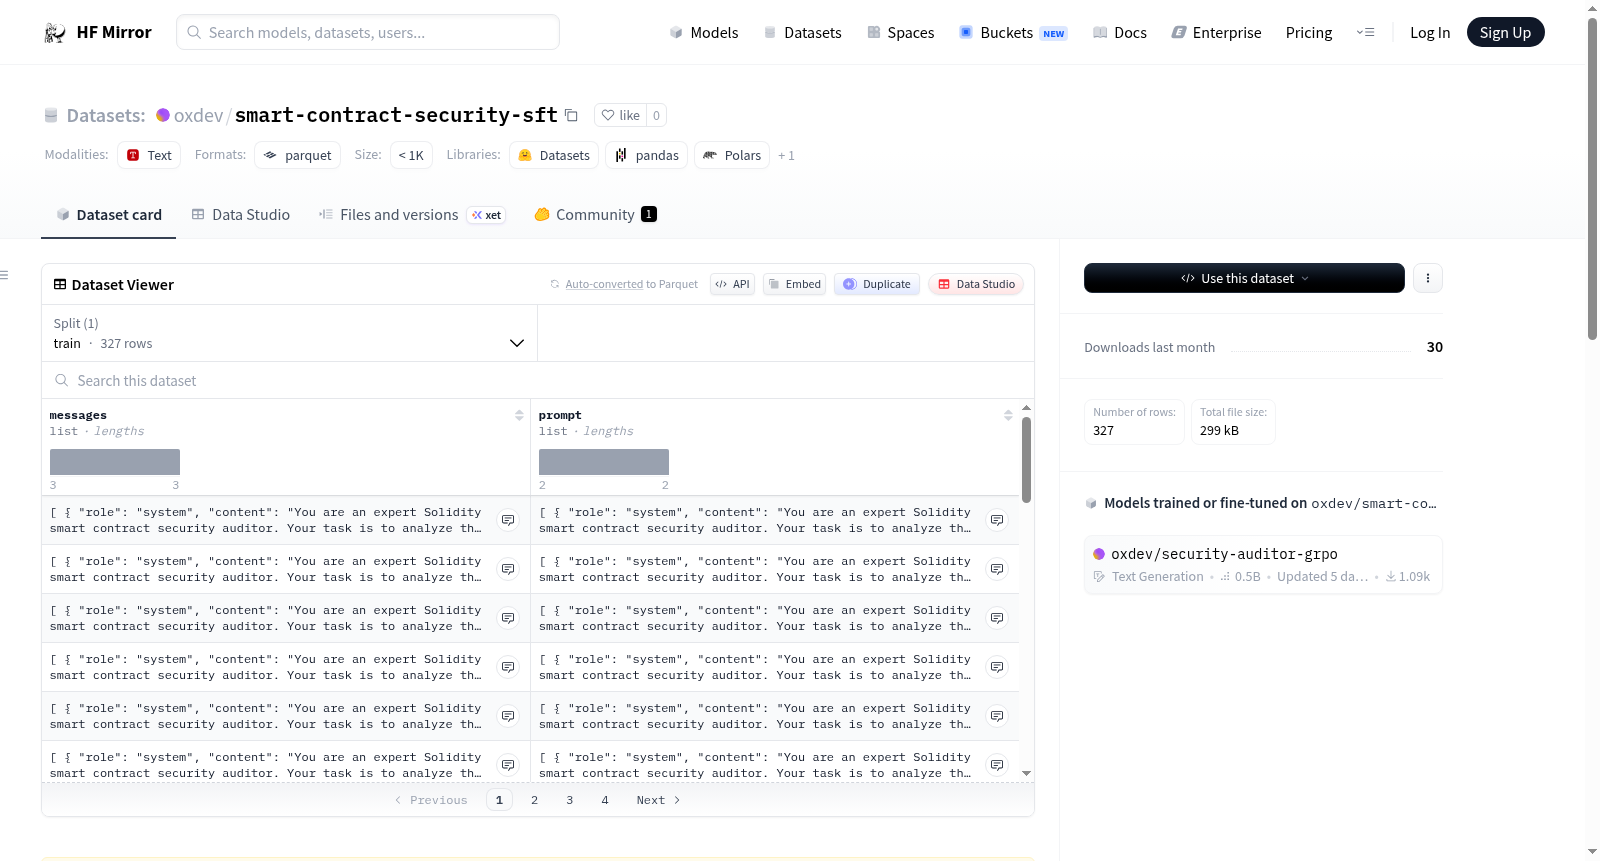Open full cell view for first messages row

(508, 520)
